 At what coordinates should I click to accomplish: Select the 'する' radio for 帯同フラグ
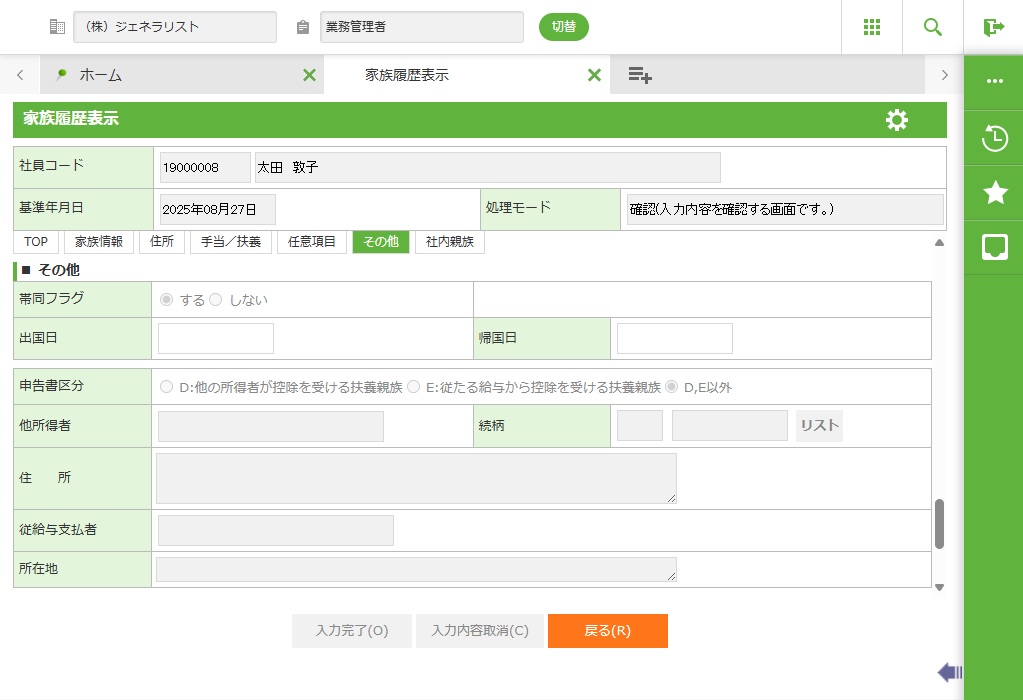(166, 300)
